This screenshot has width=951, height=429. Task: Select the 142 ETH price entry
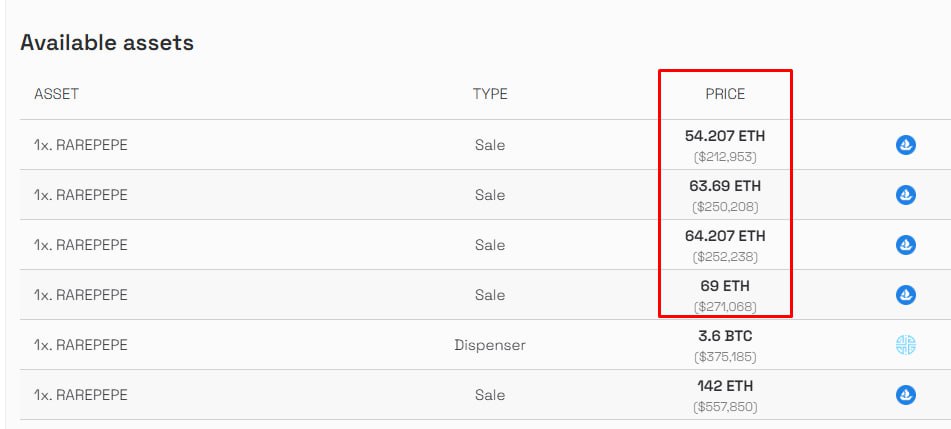(x=725, y=386)
